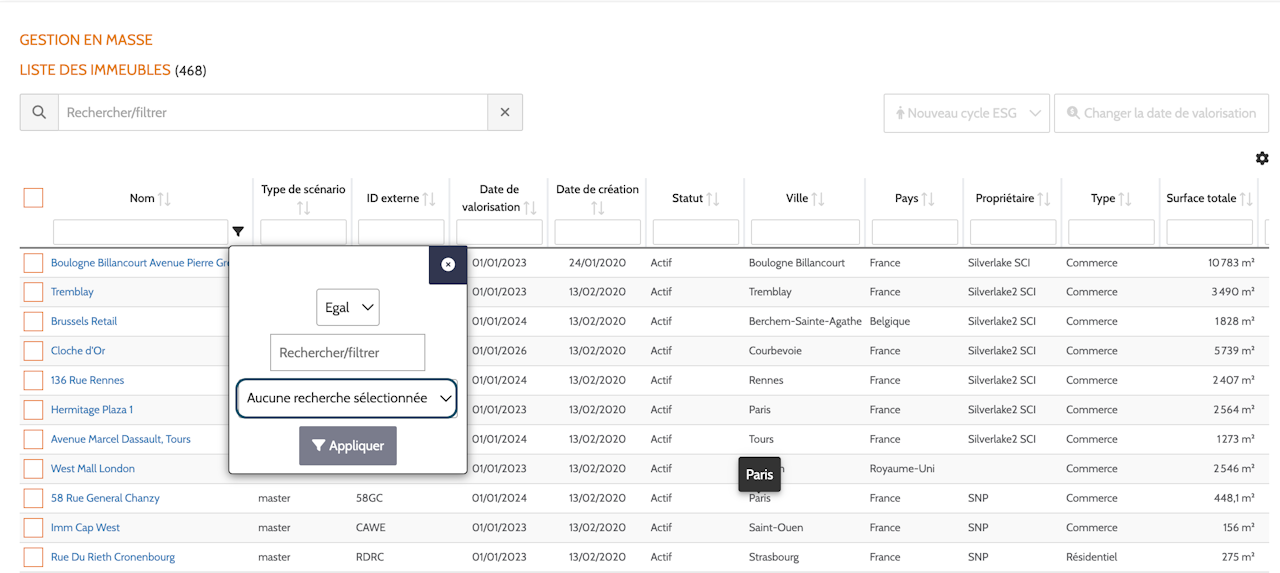Sort by Surface totale arrows
Image resolution: width=1280 pixels, height=573 pixels.
tap(1246, 199)
